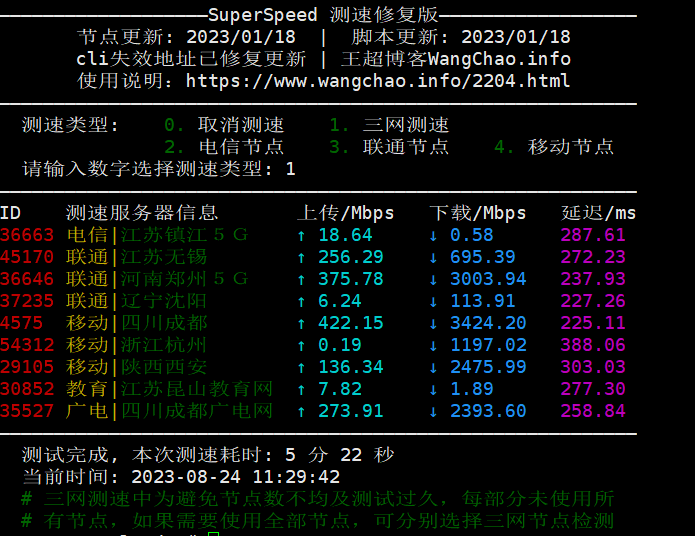Select option 0 取消测速
Viewport: 695px width, 536px height.
click(x=225, y=125)
